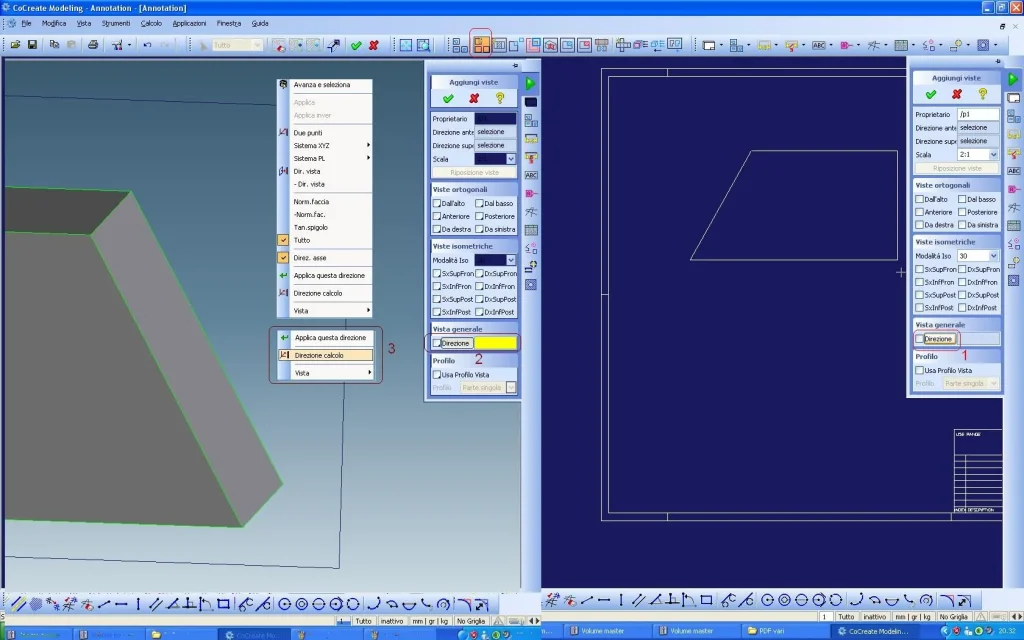Open the Calcolo menu
The image size is (1024, 640).
coord(151,24)
